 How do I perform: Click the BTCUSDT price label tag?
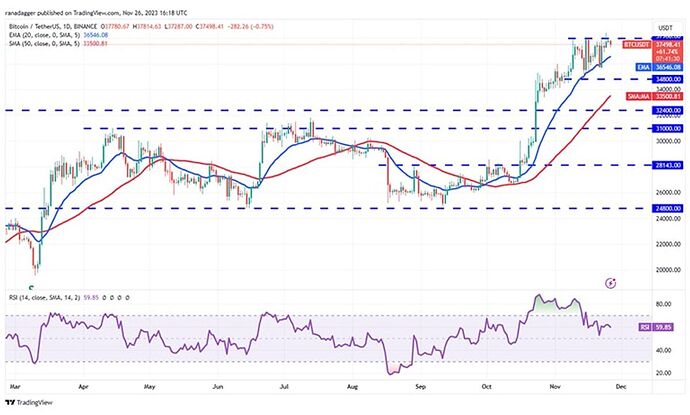(x=637, y=45)
